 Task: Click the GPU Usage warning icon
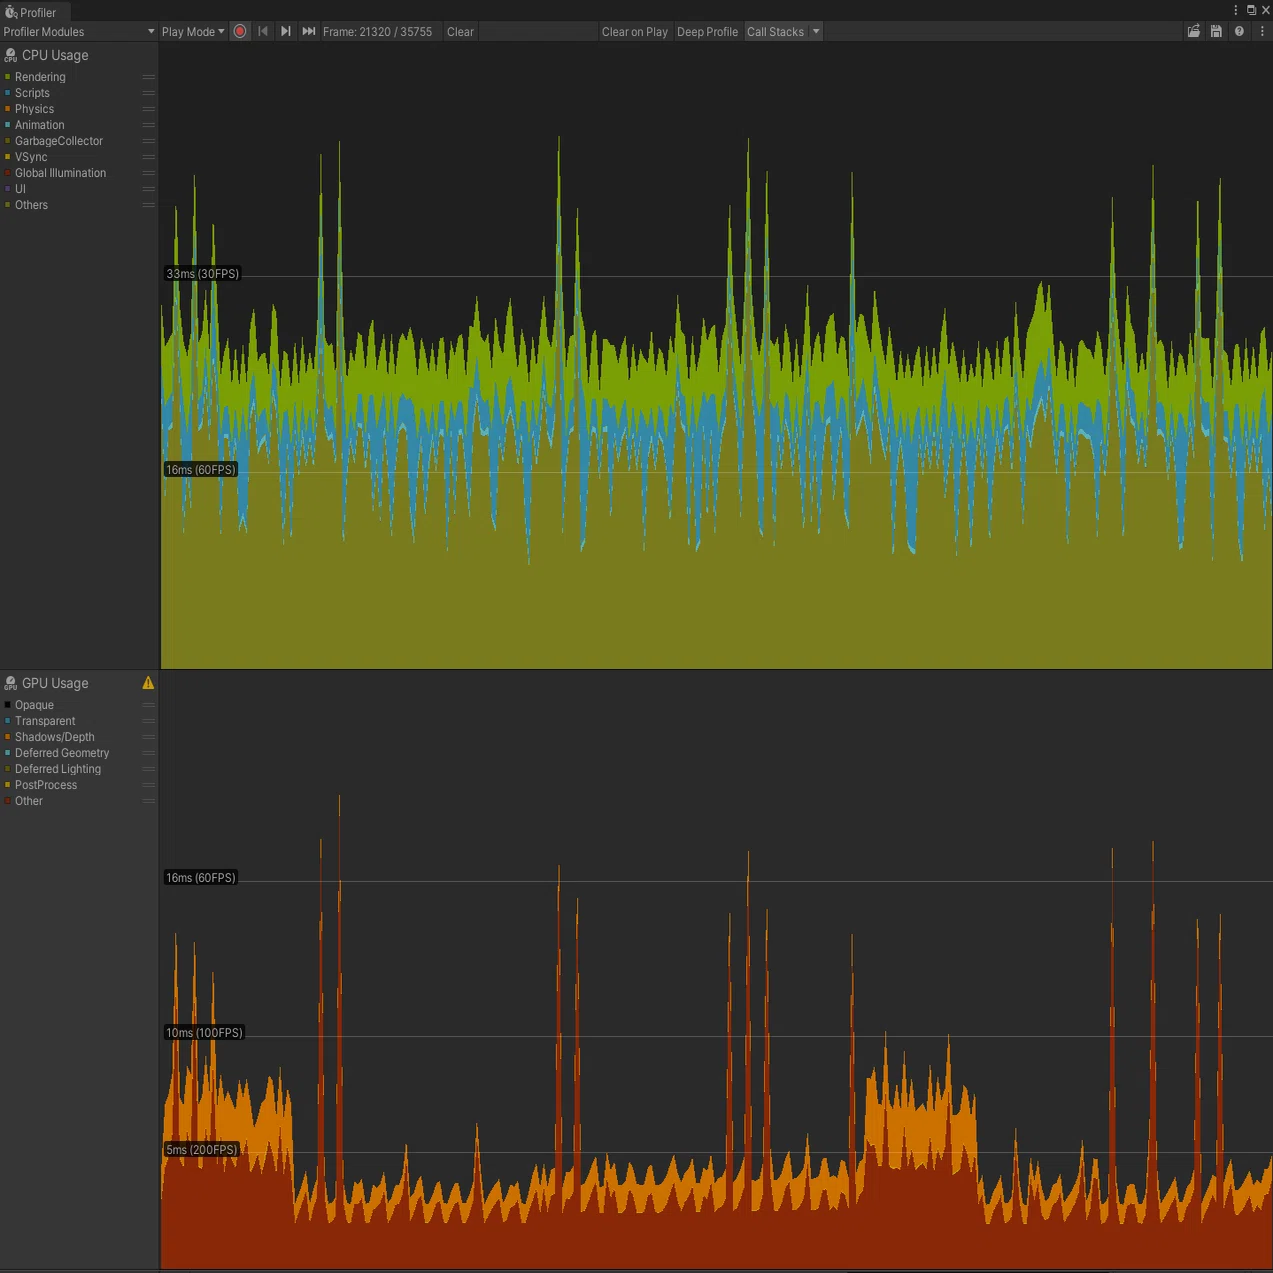click(148, 683)
